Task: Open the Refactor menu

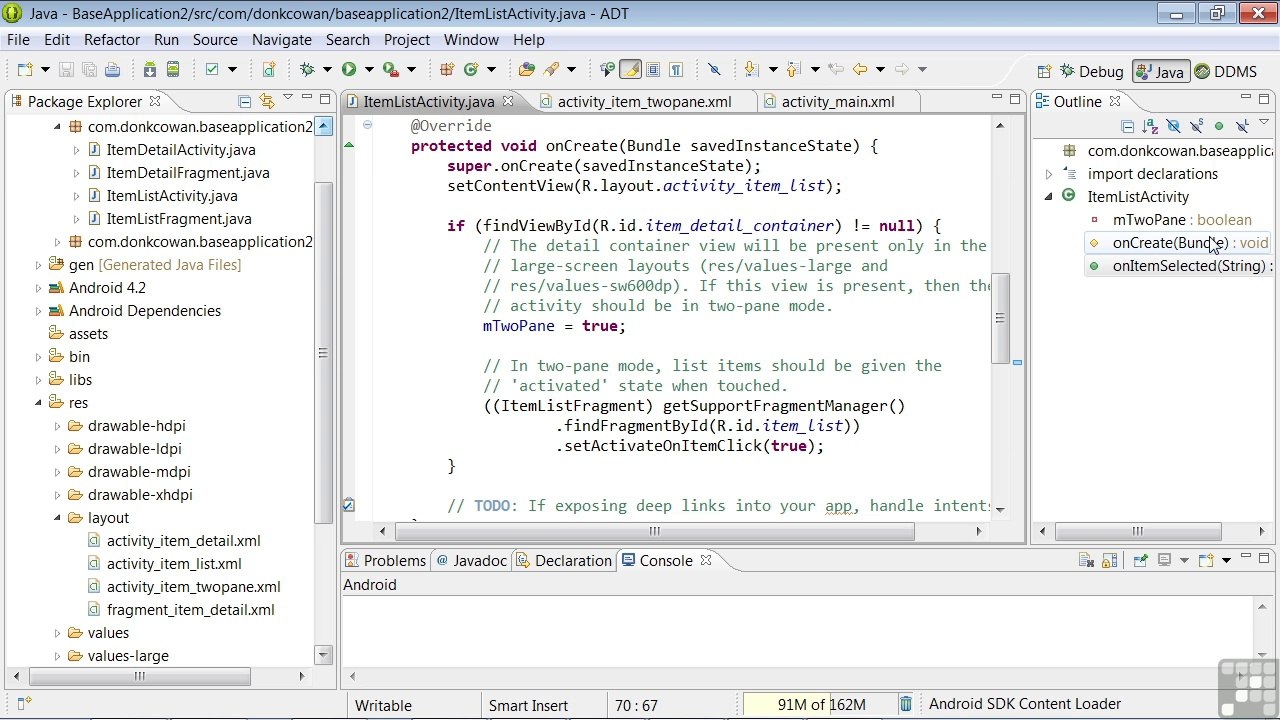Action: click(112, 40)
